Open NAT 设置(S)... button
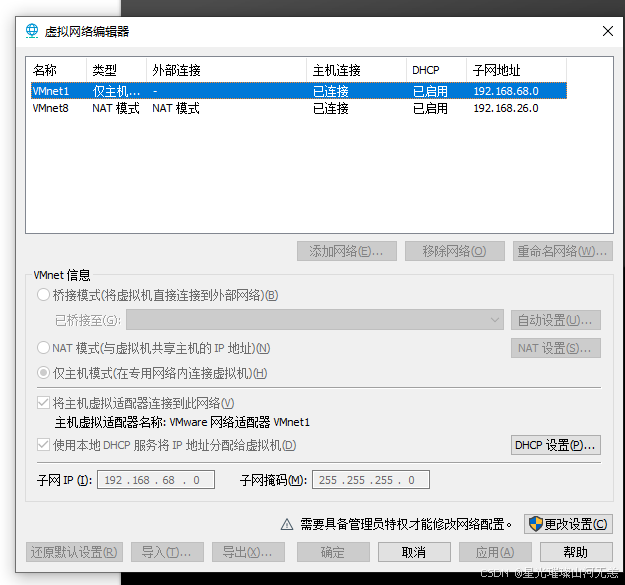Image resolution: width=625 pixels, height=585 pixels. click(556, 348)
